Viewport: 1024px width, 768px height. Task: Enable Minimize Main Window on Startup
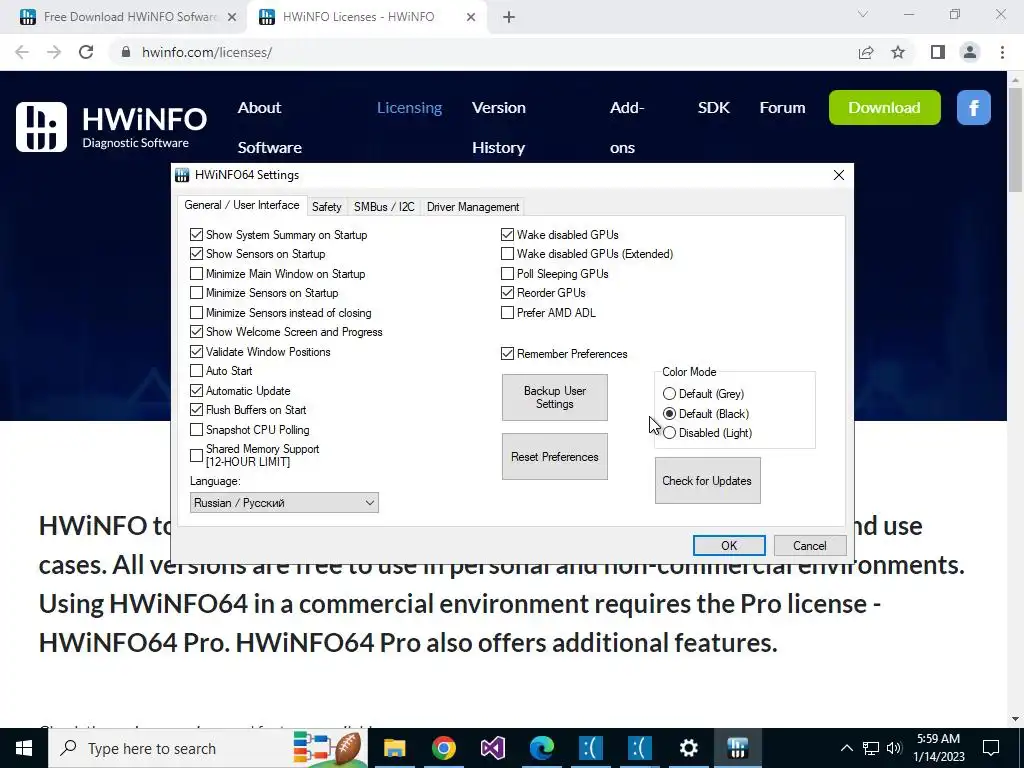(x=196, y=274)
